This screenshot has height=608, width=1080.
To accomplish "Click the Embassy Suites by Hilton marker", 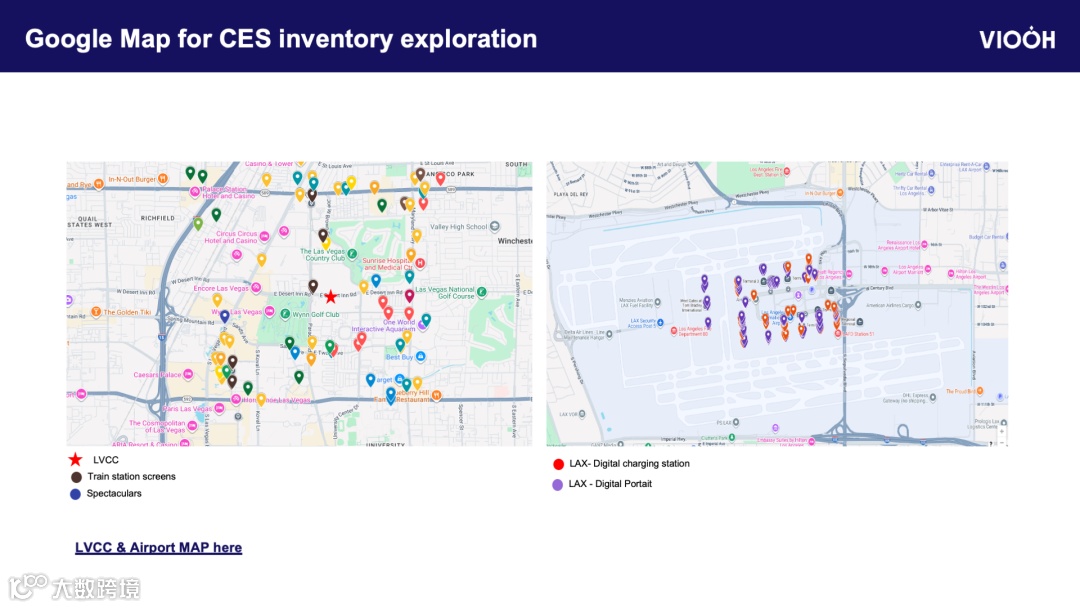I will (812, 441).
